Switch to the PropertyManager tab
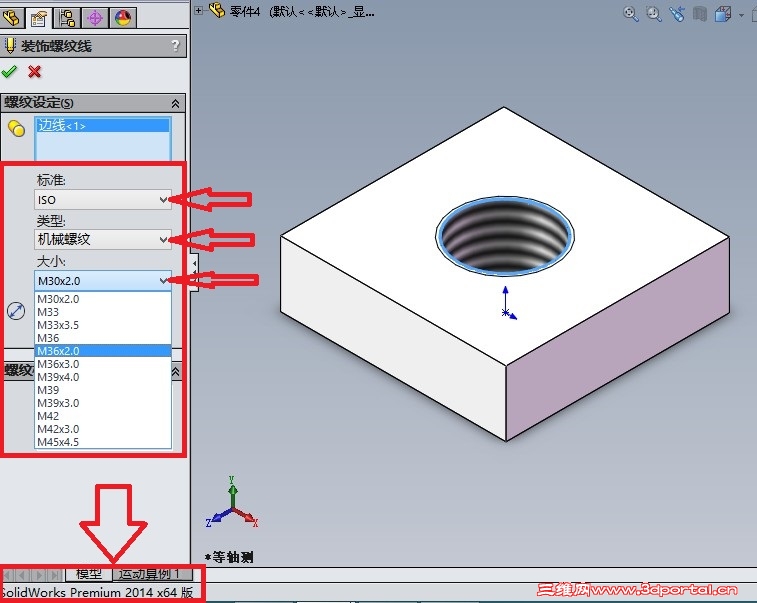Viewport: 757px width, 603px height. pyautogui.click(x=39, y=18)
